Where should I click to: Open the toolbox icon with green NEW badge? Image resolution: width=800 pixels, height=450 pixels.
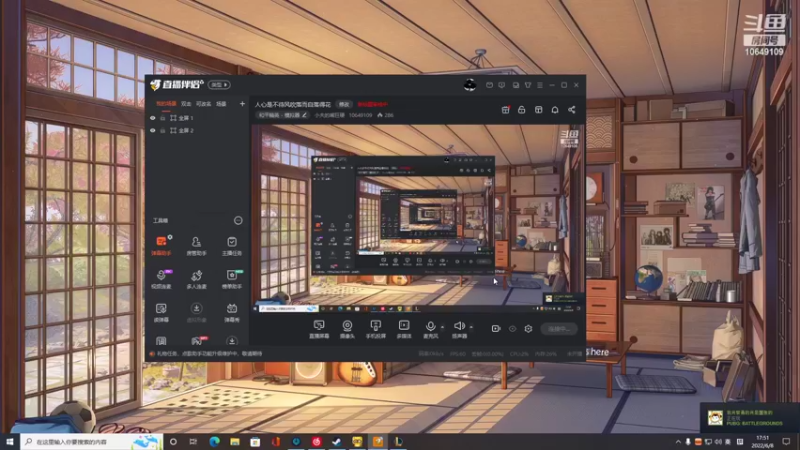232,279
